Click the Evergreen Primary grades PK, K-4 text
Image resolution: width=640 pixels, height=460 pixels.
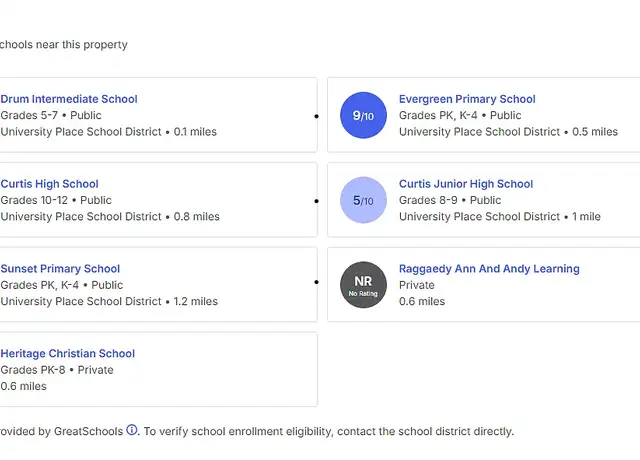tap(438, 116)
